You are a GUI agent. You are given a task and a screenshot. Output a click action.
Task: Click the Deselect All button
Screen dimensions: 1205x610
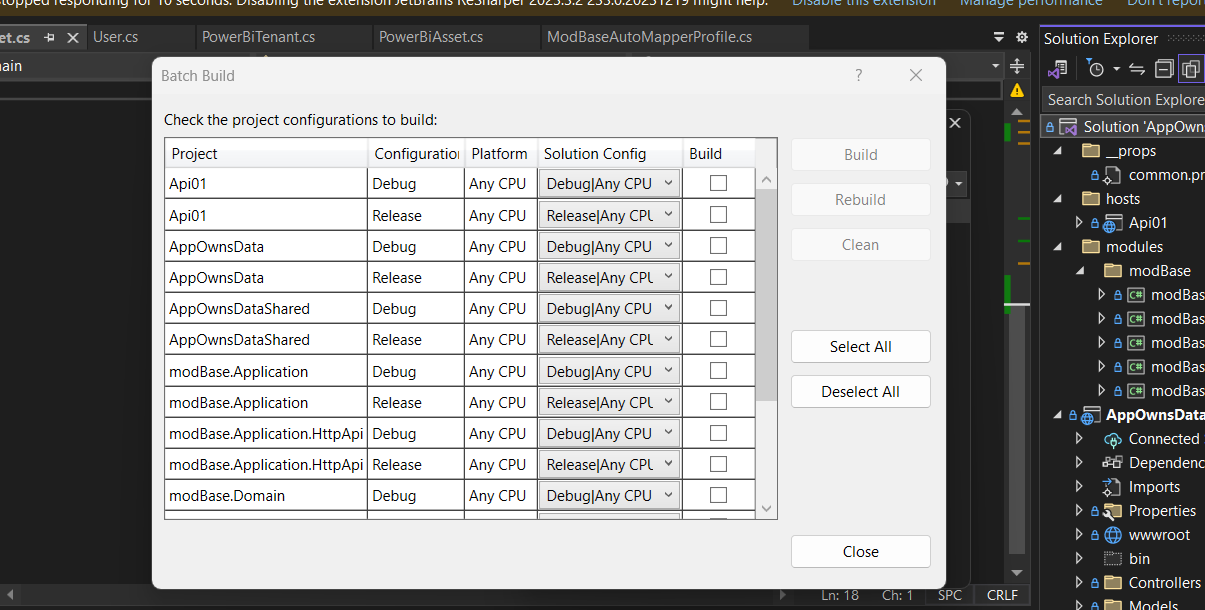pos(860,391)
